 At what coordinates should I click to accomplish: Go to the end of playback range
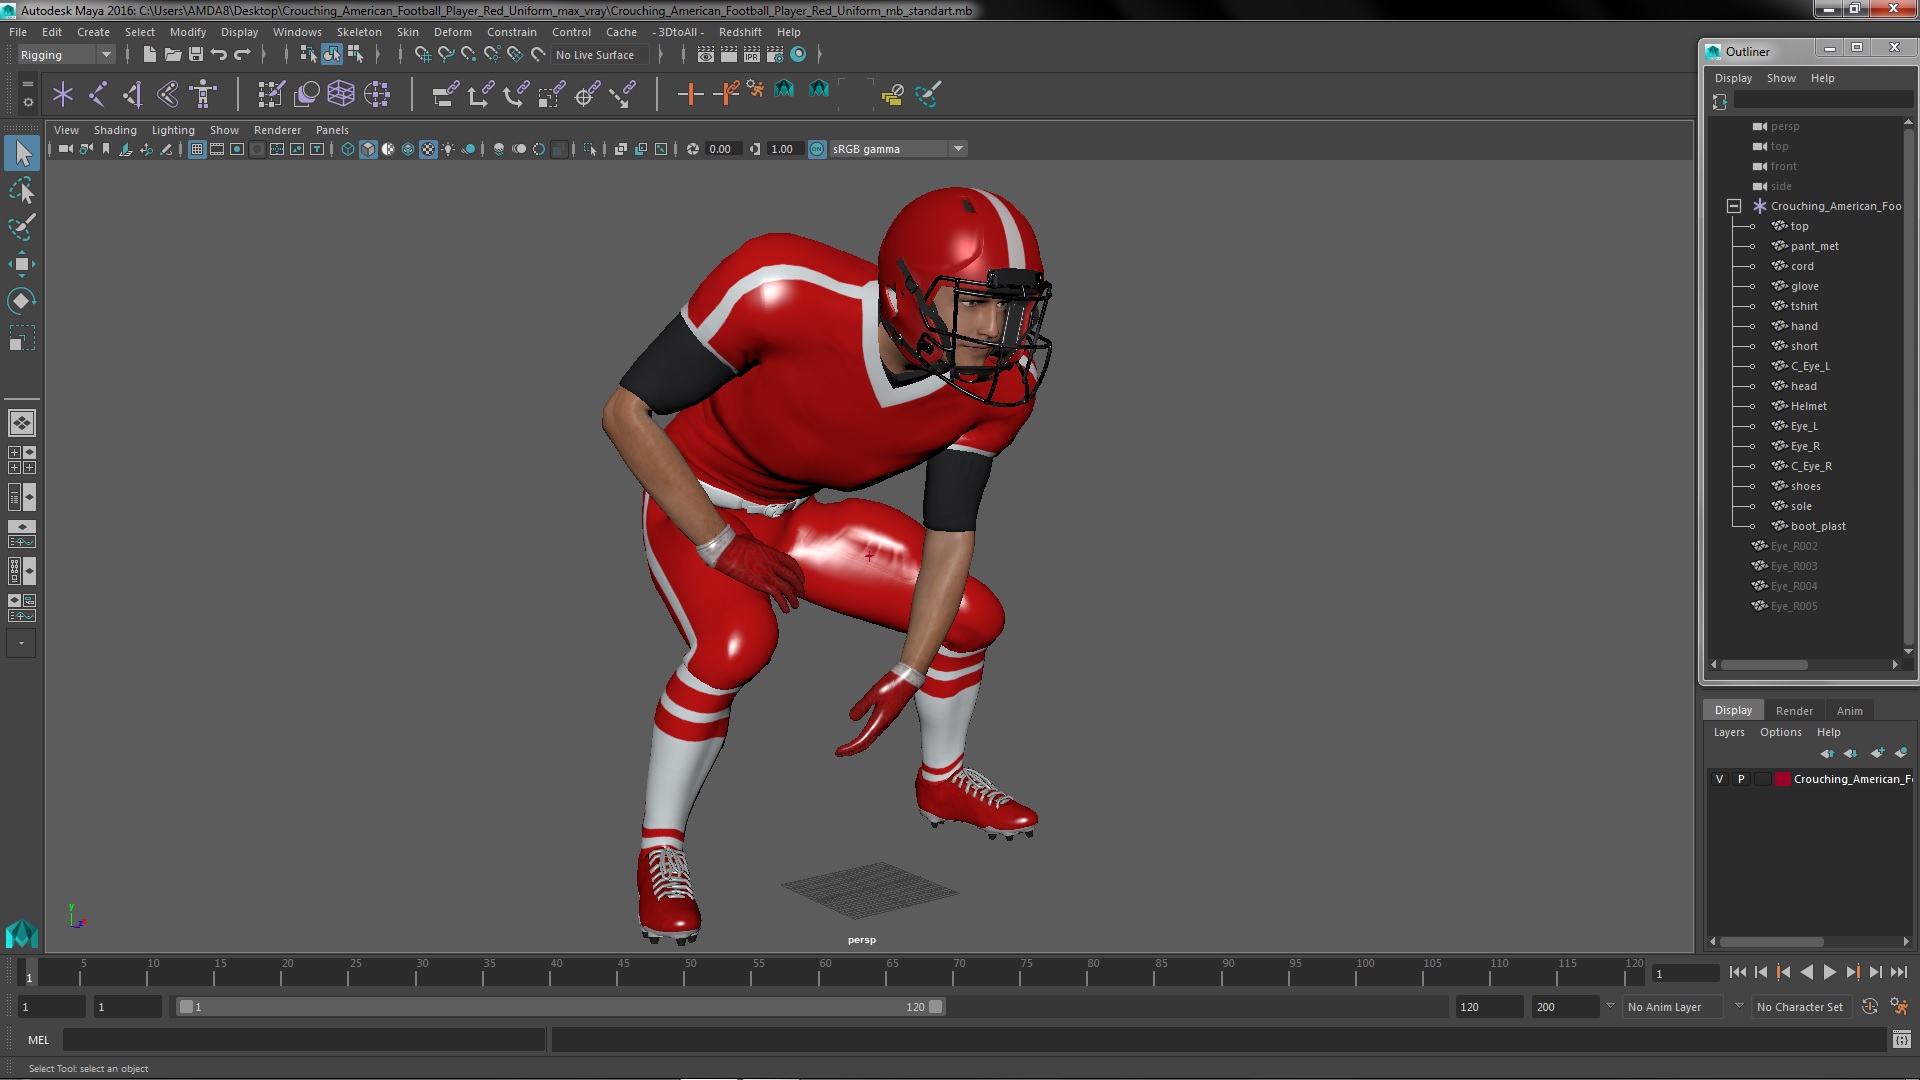[x=1899, y=972]
